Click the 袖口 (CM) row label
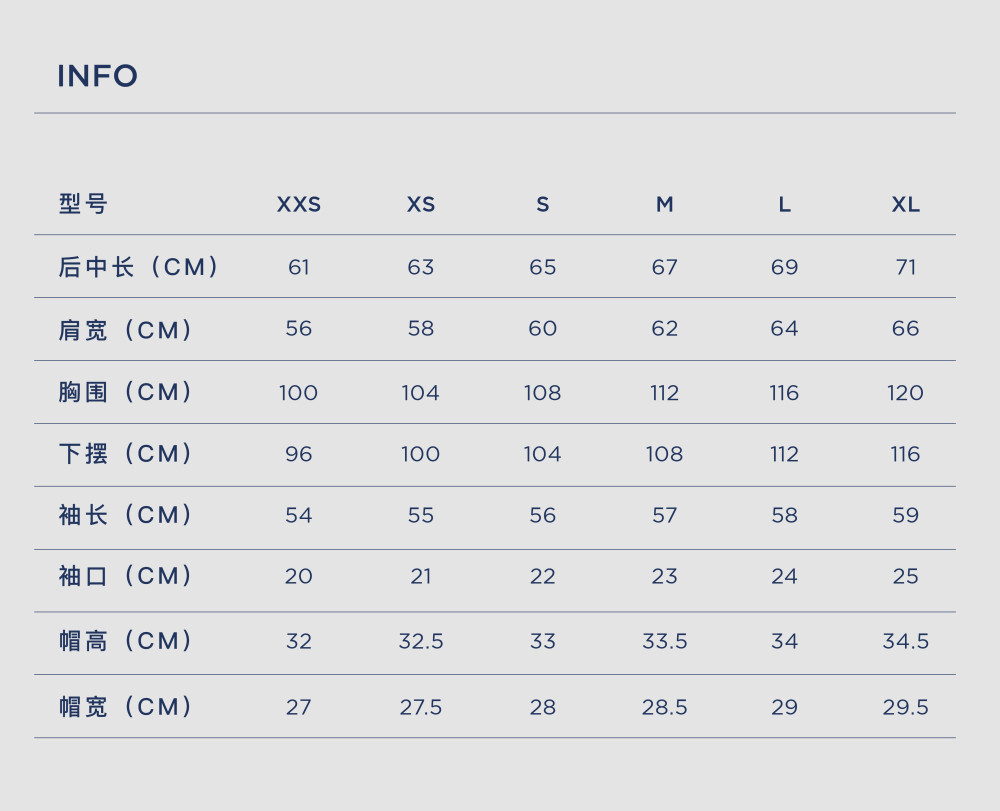The image size is (1000, 811). coord(125,576)
